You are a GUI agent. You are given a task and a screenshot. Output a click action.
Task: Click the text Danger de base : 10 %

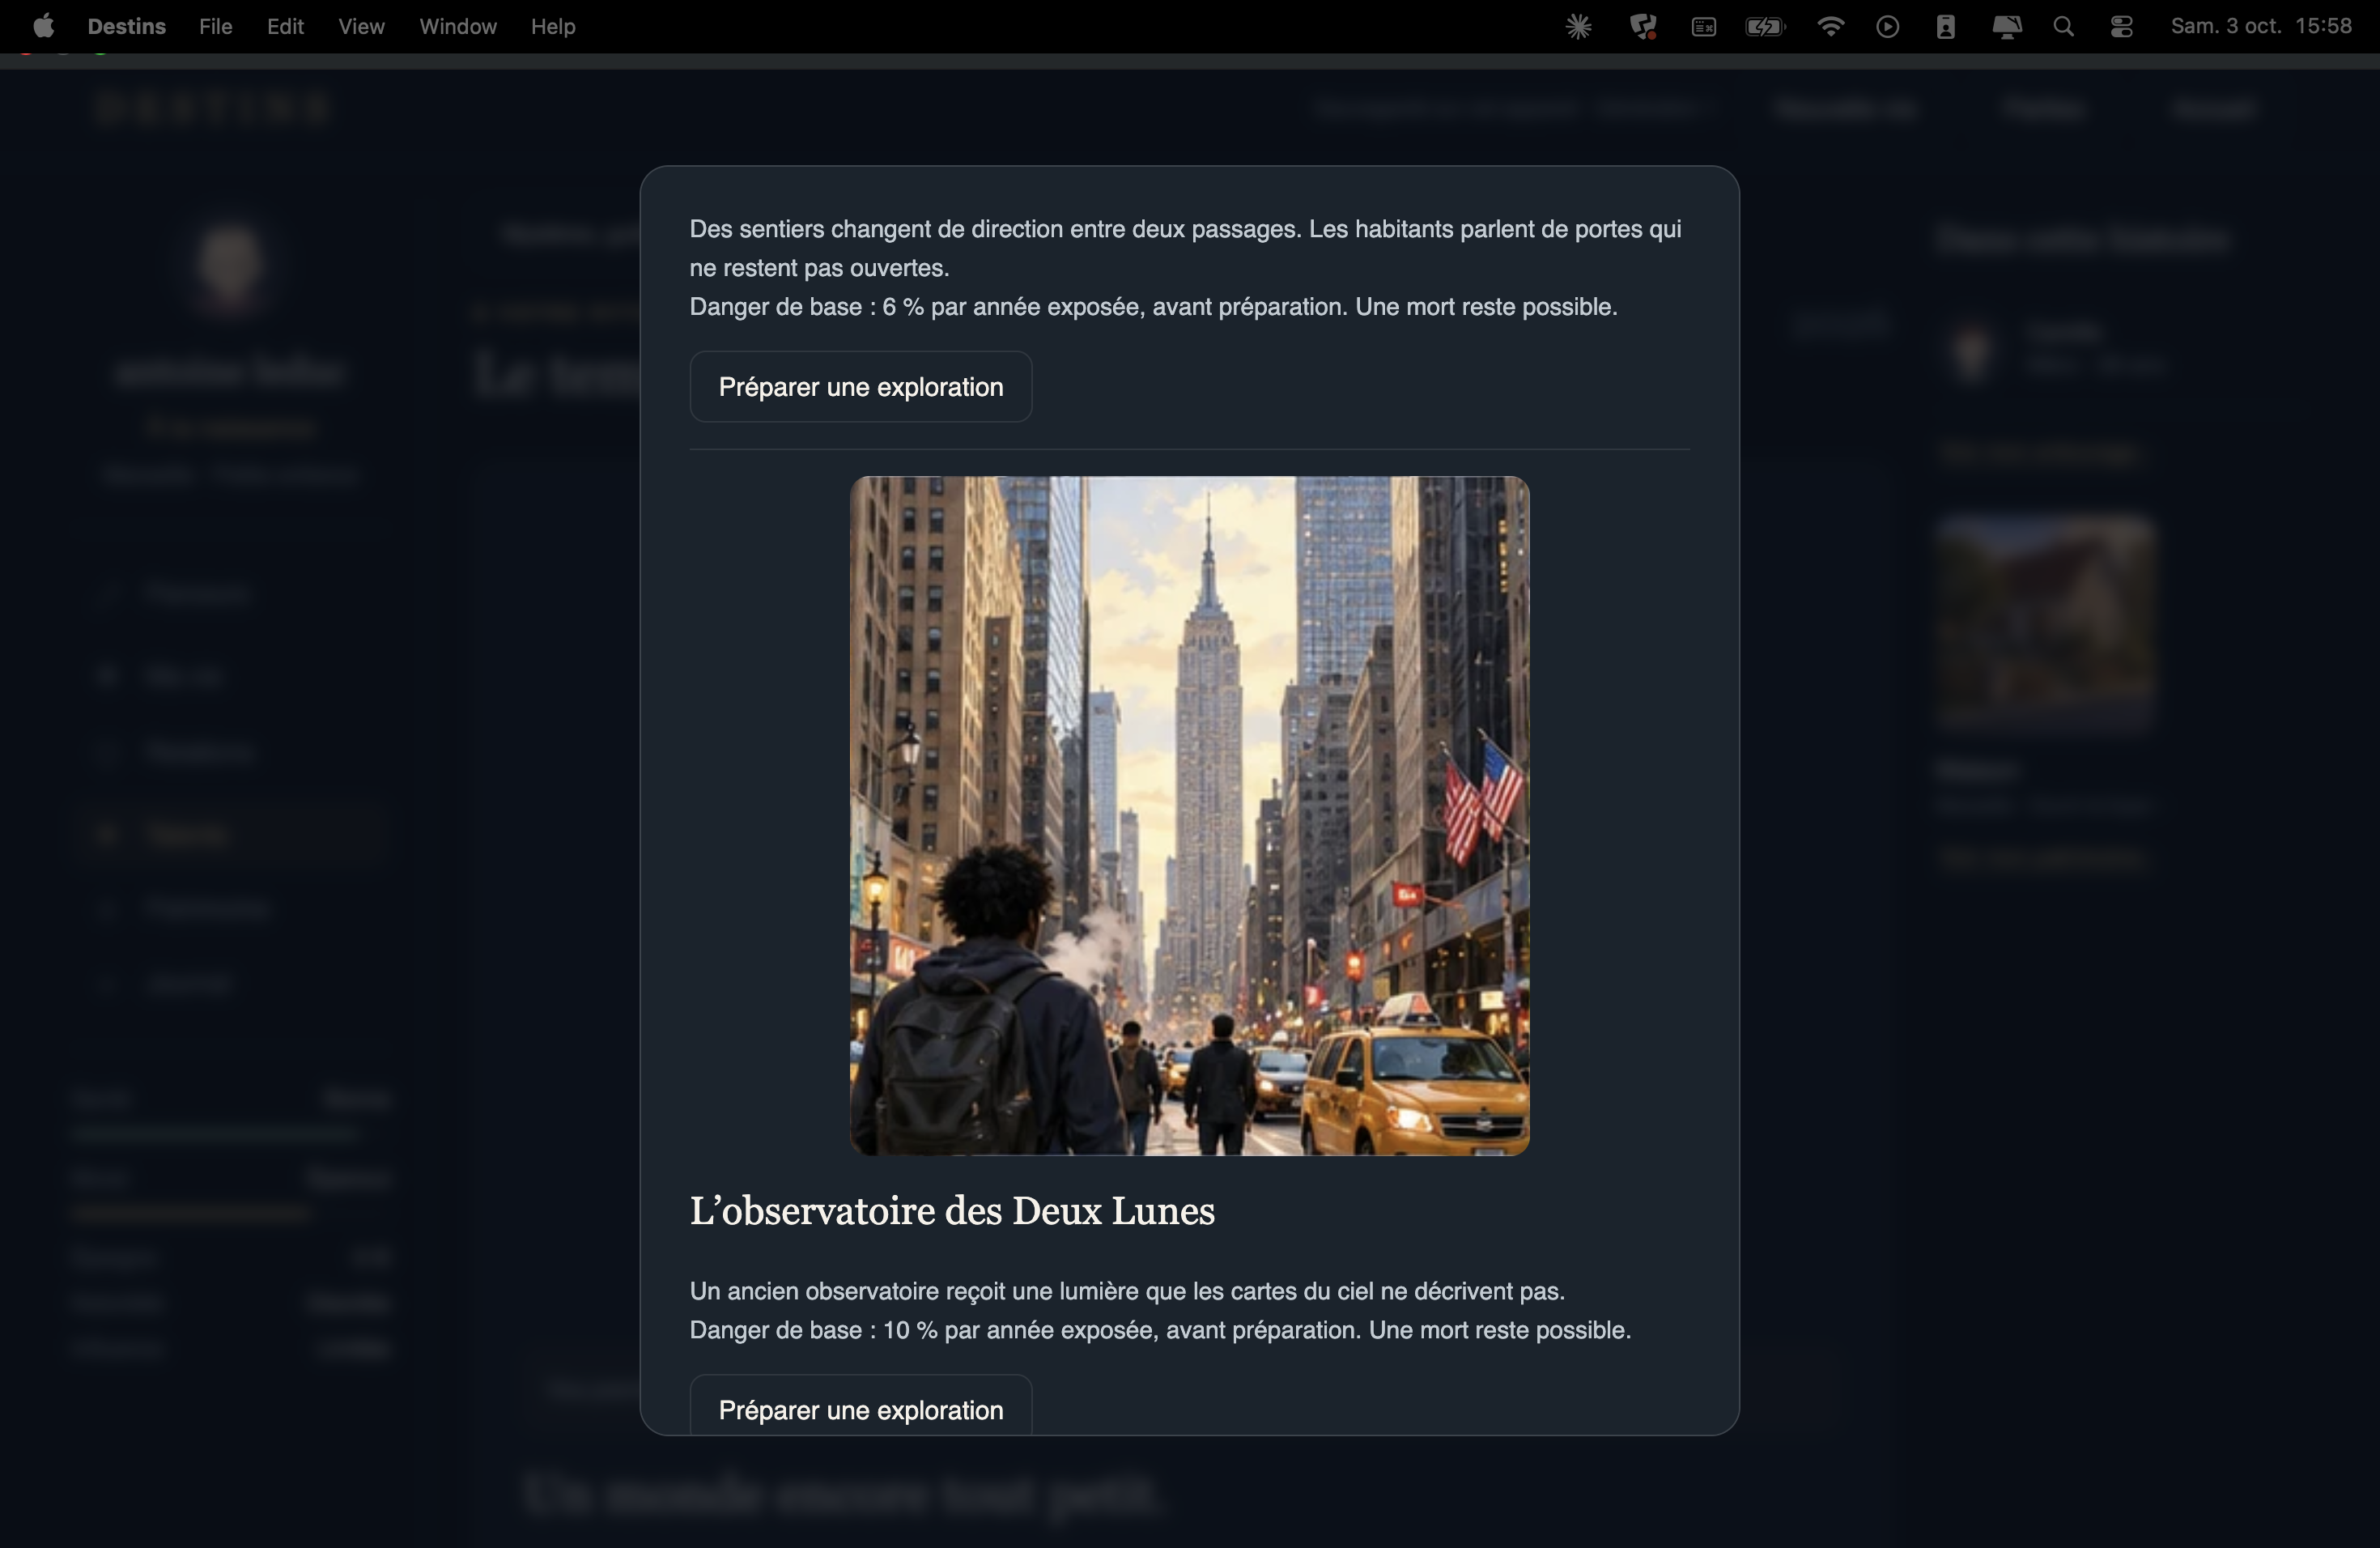814,1330
